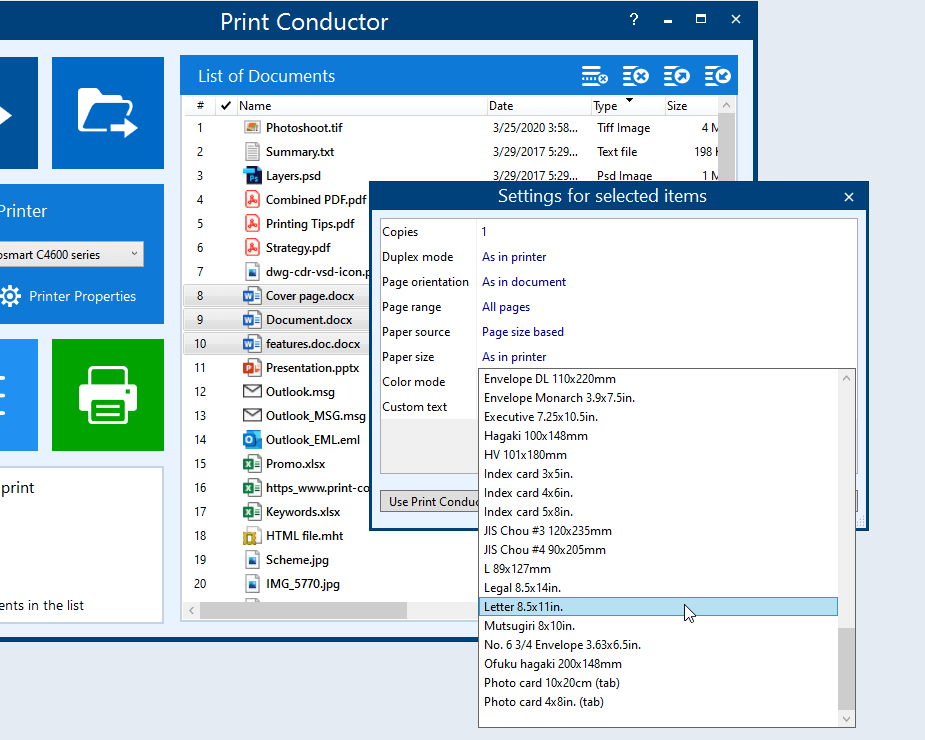The height and width of the screenshot is (740, 925).
Task: Click the first list toolbar icon with small x
Action: [x=595, y=76]
